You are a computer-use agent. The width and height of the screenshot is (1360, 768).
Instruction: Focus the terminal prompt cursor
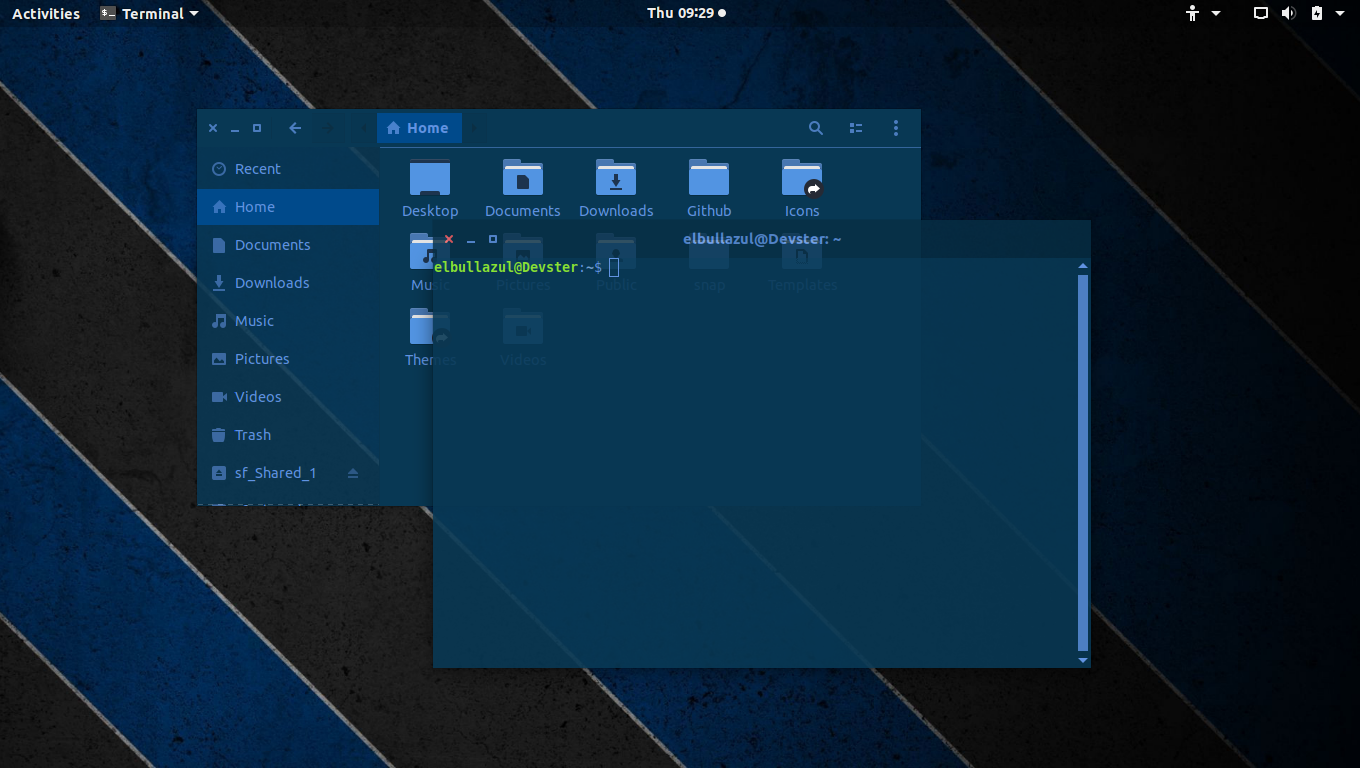point(614,267)
